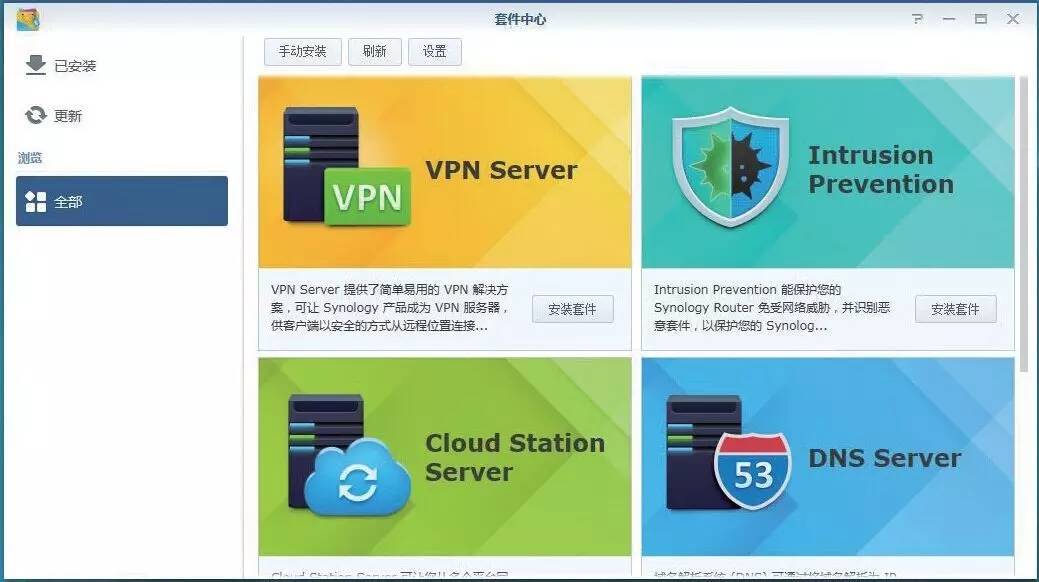This screenshot has width=1039, height=582.
Task: Click the green VPN server icon
Action: pyautogui.click(x=347, y=166)
